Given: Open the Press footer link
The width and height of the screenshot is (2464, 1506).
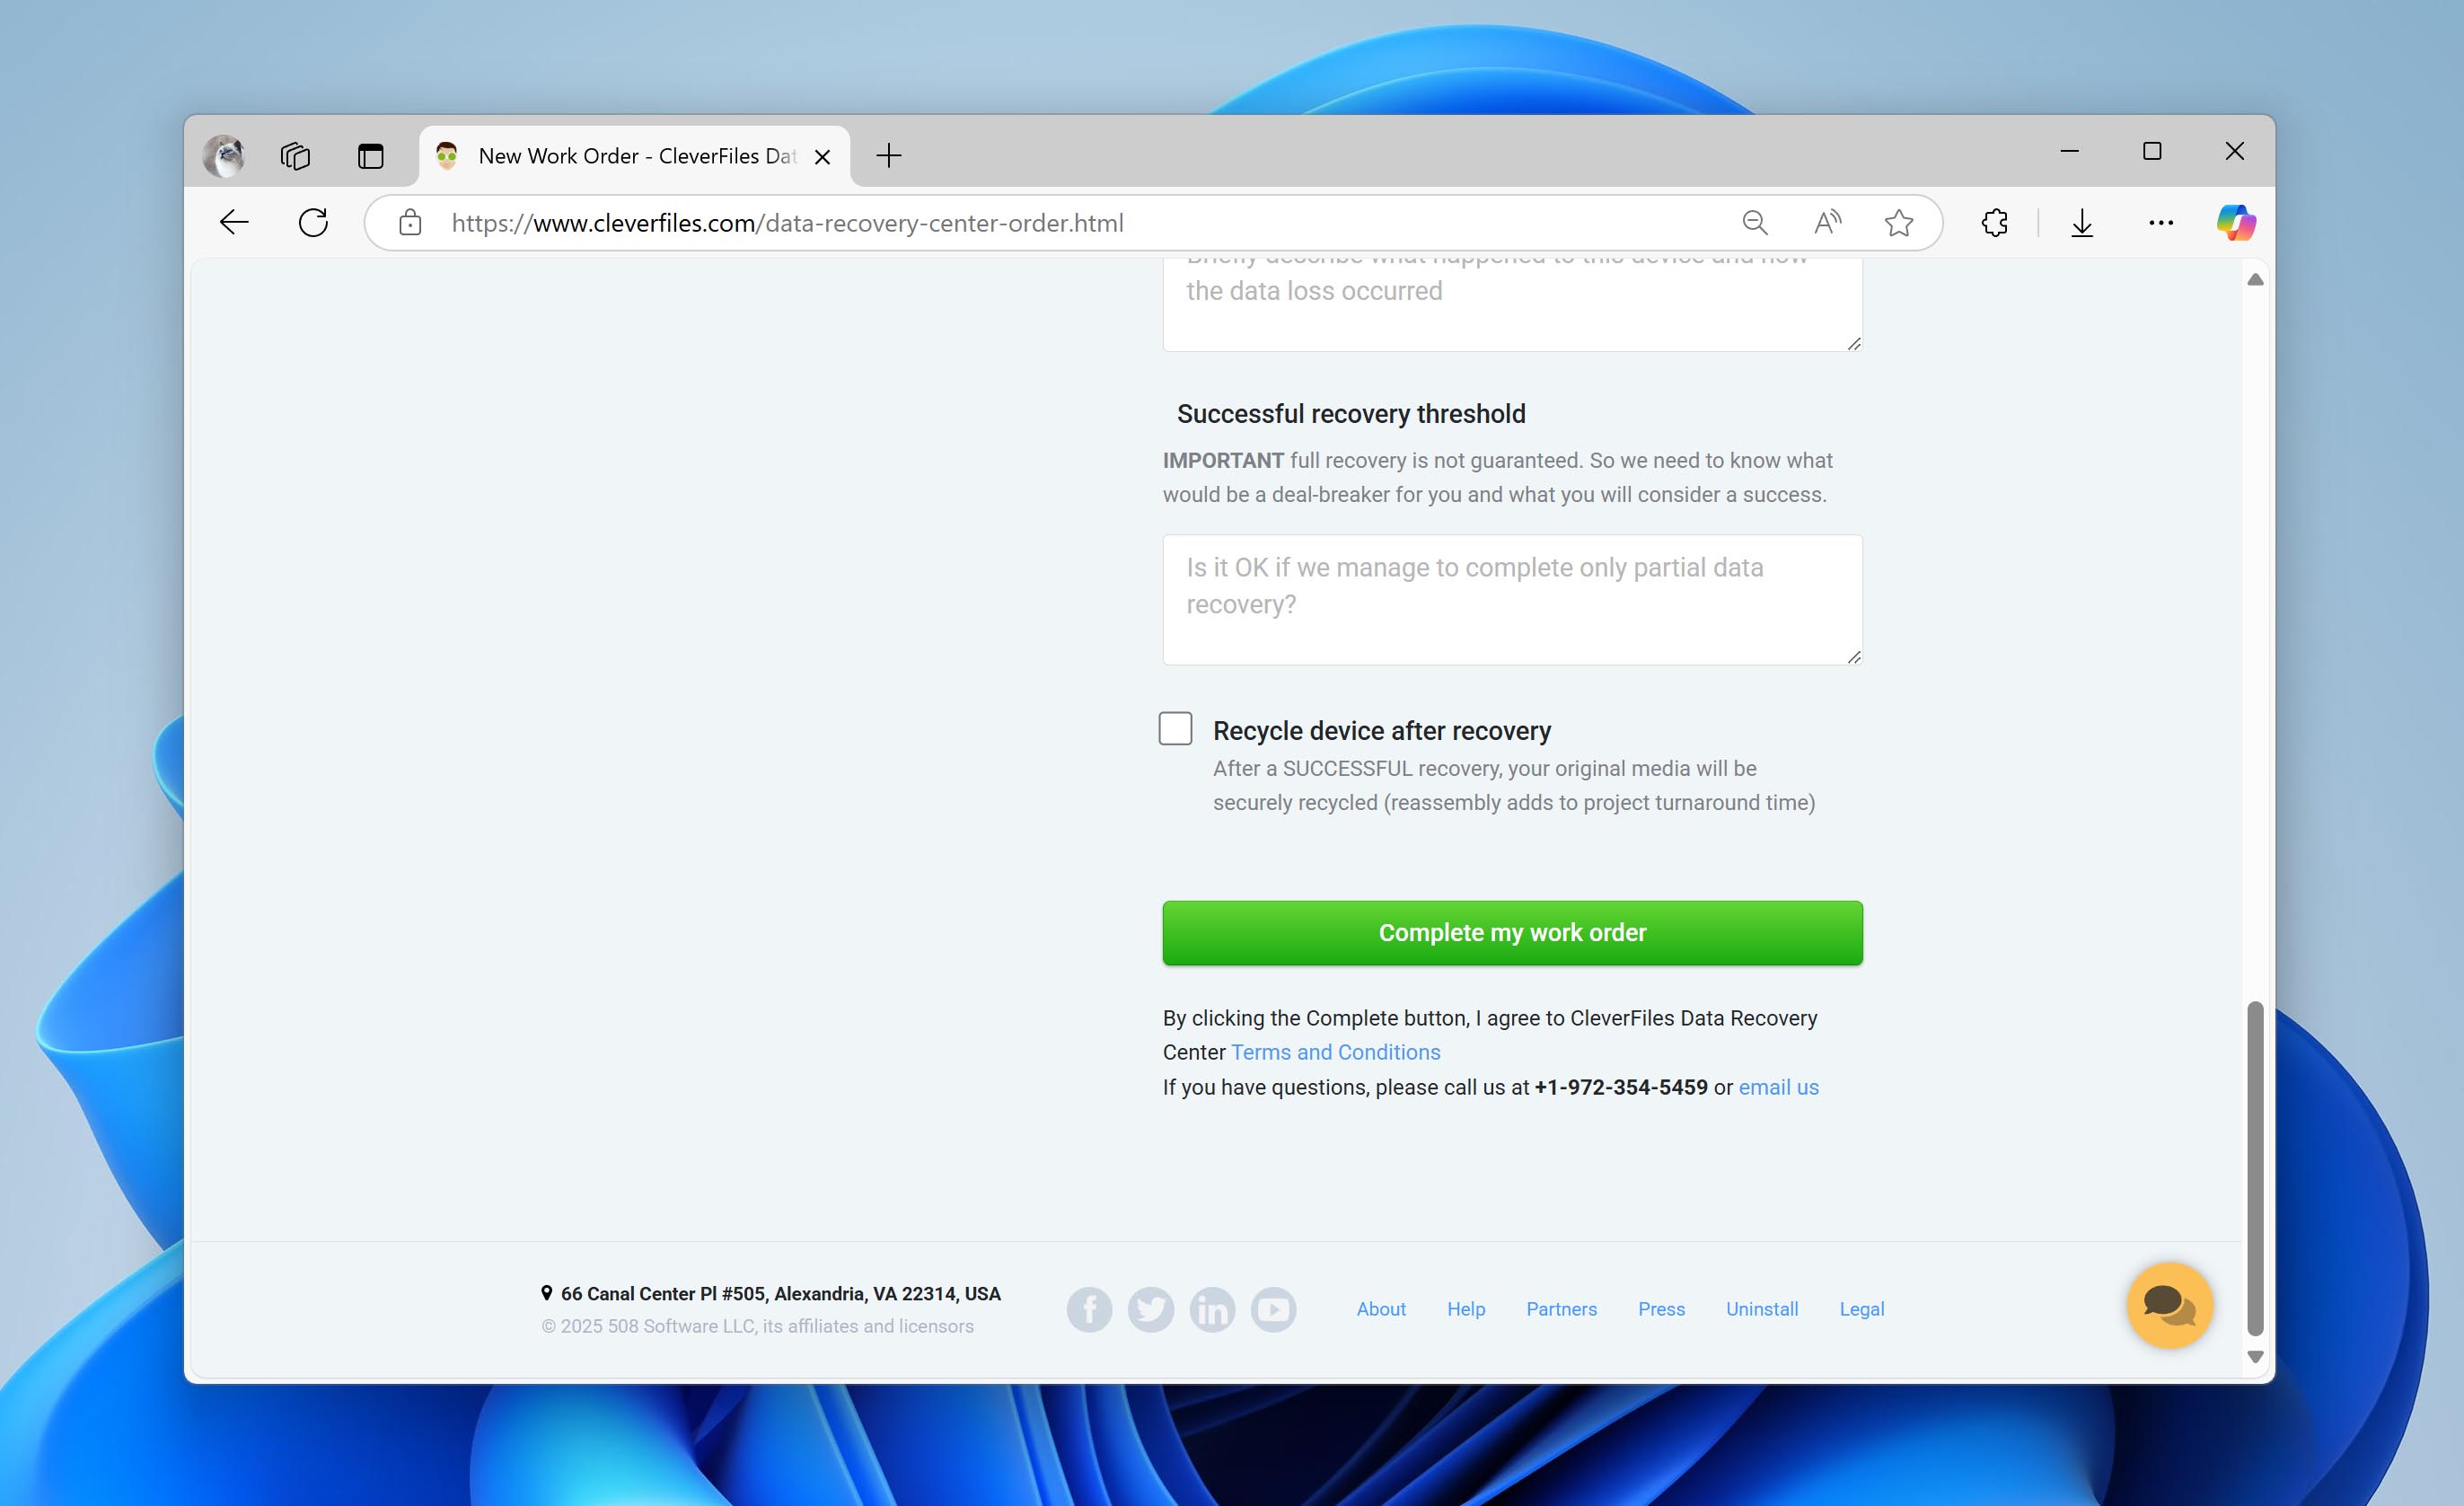Looking at the screenshot, I should 1661,1309.
